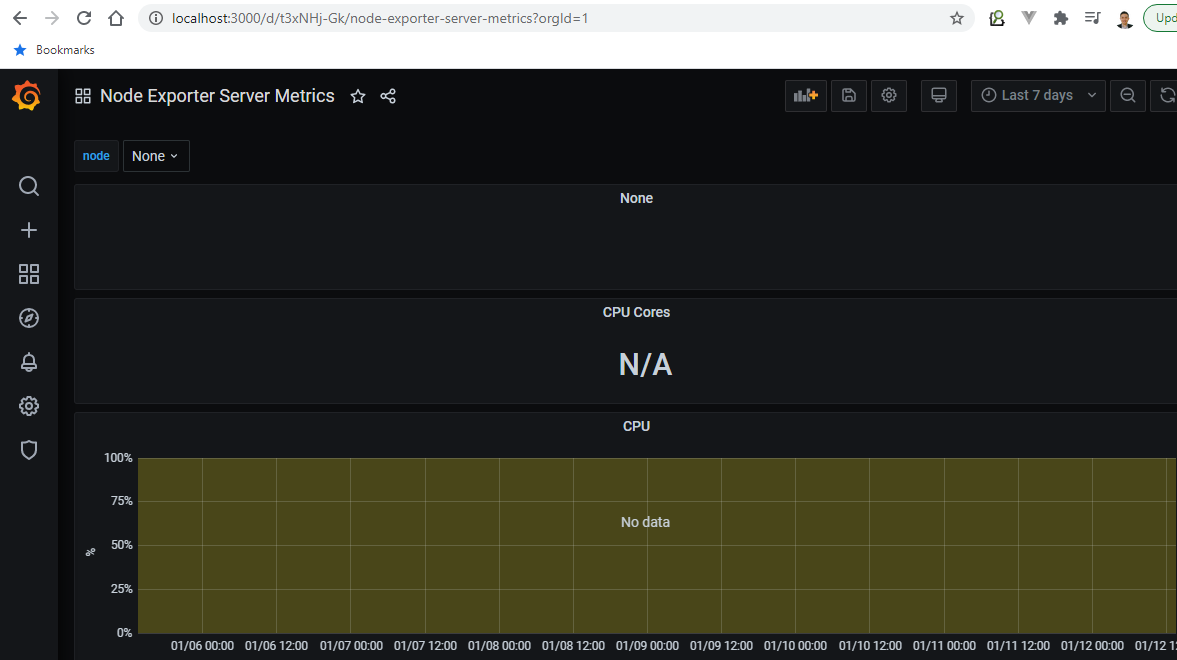Click the 01/11 12:00 x-axis label
The height and width of the screenshot is (660, 1177).
[x=1018, y=646]
